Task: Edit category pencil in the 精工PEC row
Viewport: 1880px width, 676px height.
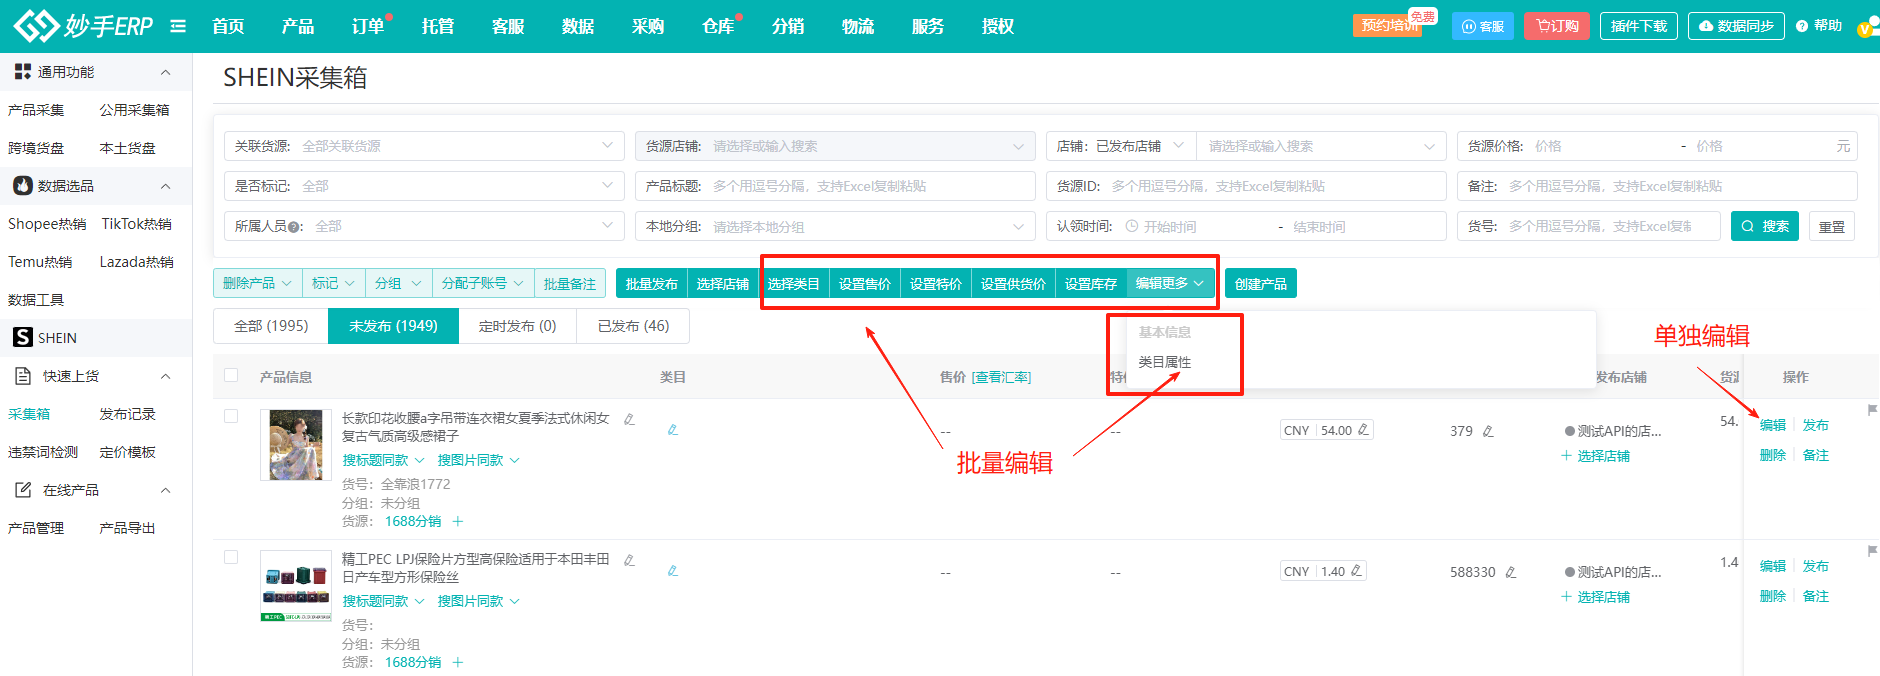Action: 673,571
